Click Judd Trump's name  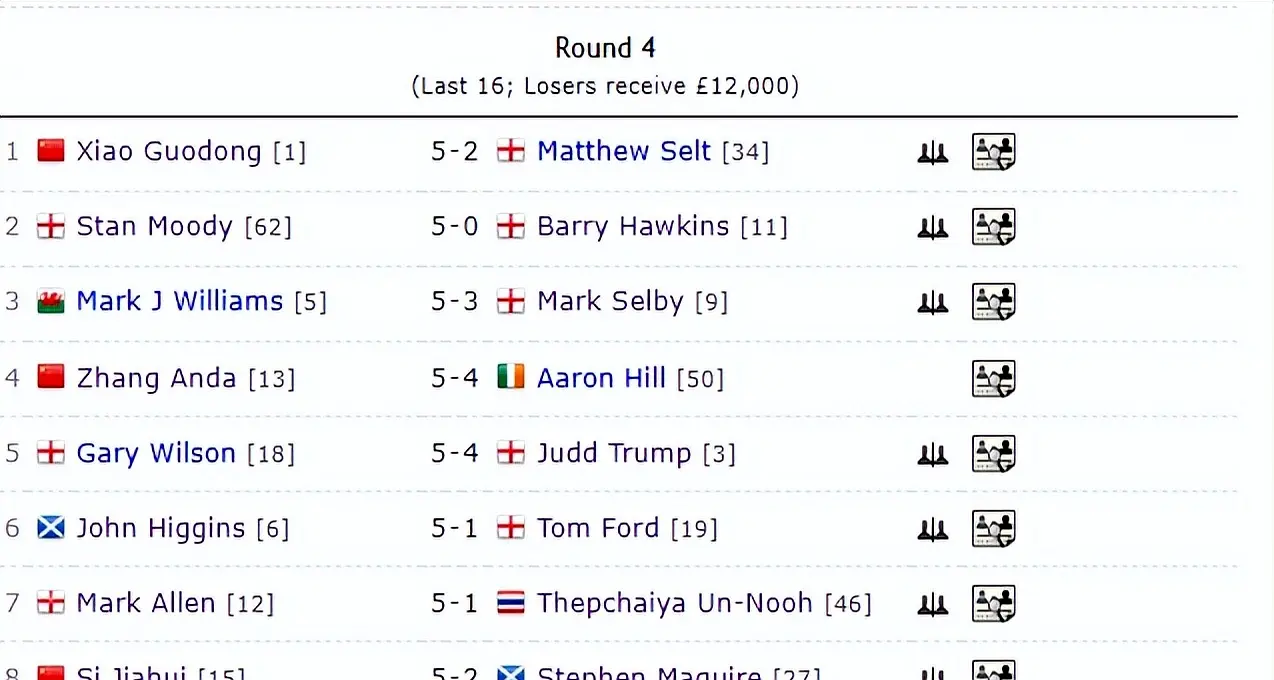613,453
